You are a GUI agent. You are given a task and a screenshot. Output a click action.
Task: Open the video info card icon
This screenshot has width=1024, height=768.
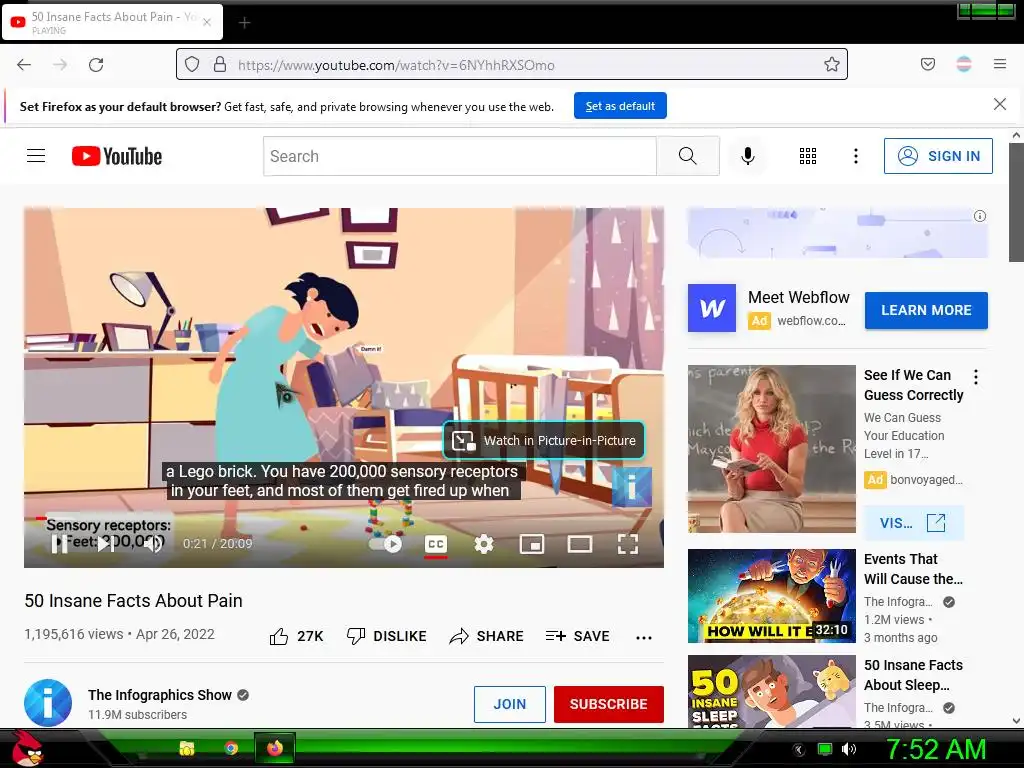632,487
